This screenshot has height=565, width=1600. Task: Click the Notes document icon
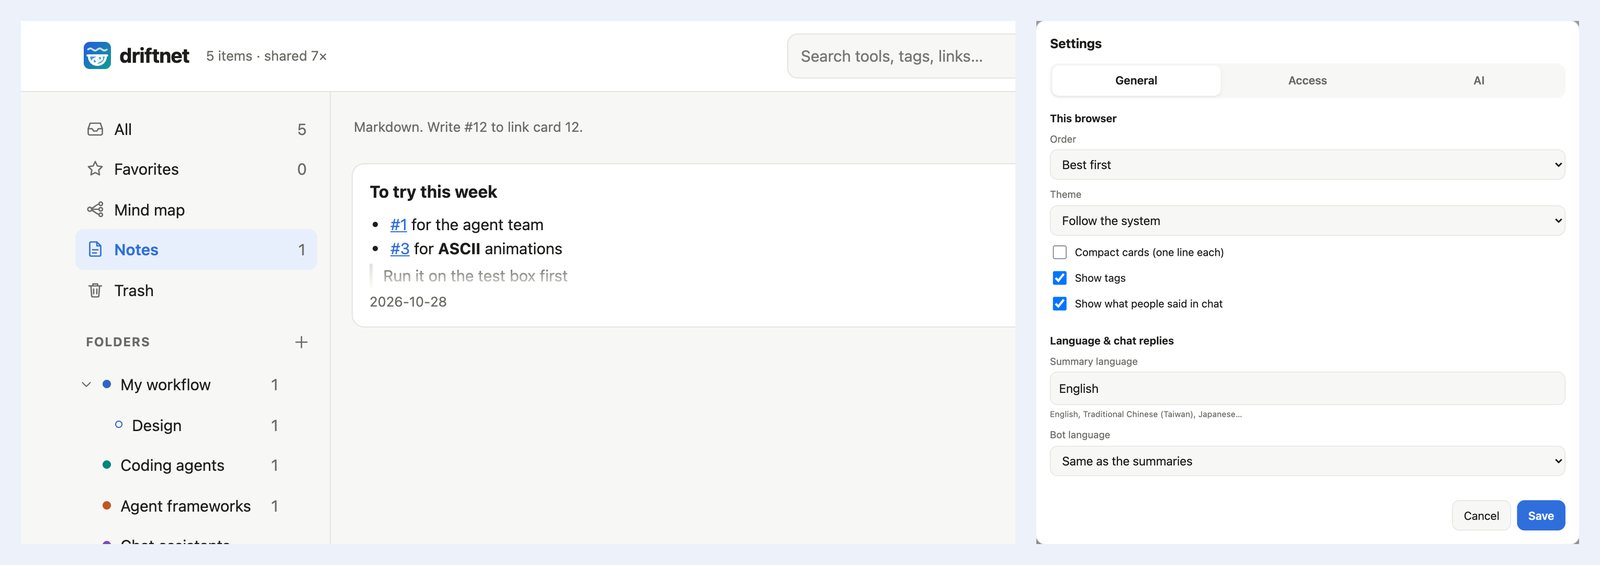coord(95,250)
